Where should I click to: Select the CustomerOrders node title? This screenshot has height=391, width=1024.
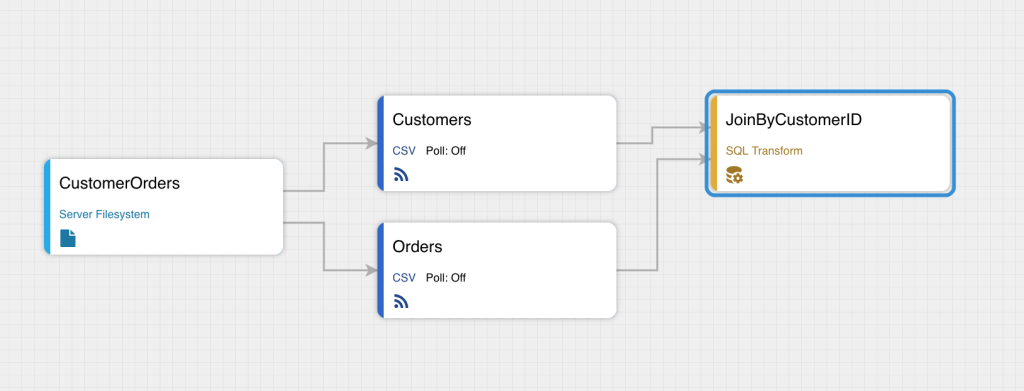[x=120, y=183]
